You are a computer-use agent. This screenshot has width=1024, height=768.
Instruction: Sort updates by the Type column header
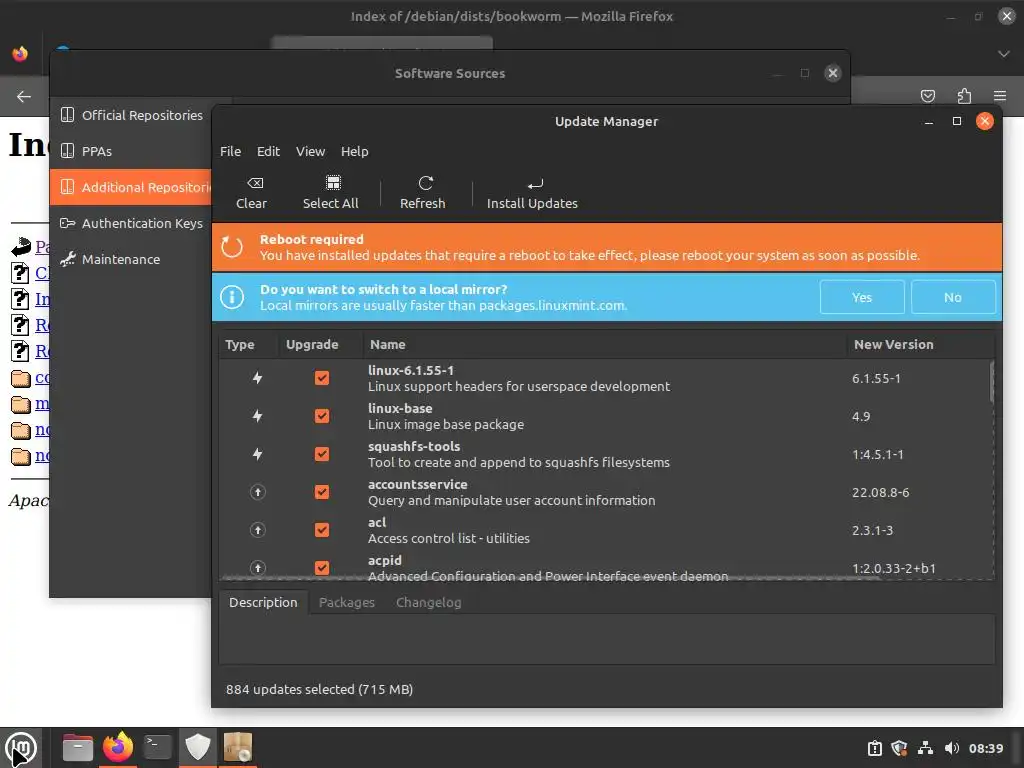click(x=248, y=344)
